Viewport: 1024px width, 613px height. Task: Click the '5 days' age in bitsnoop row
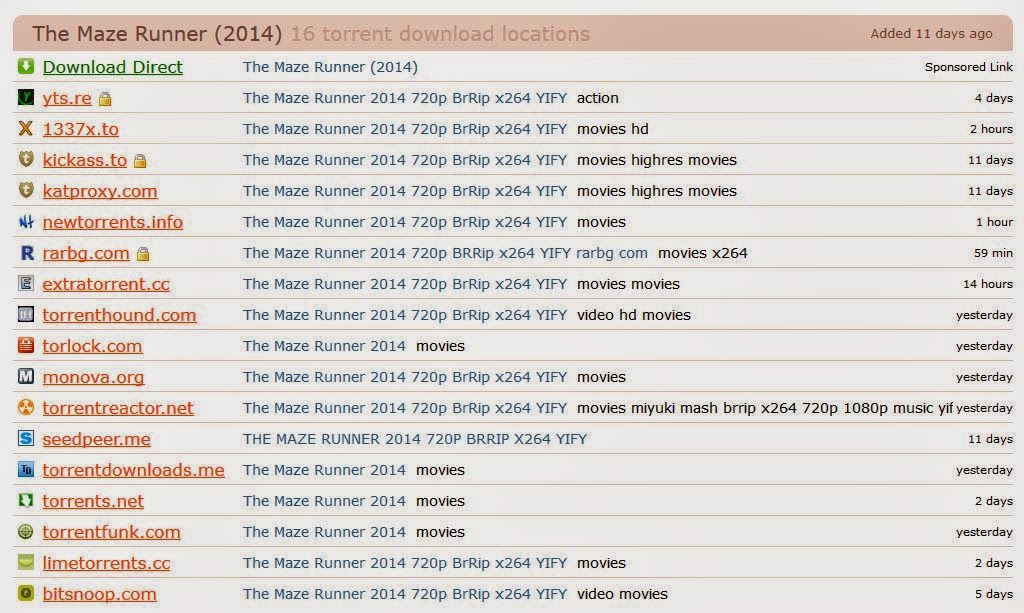tap(994, 594)
